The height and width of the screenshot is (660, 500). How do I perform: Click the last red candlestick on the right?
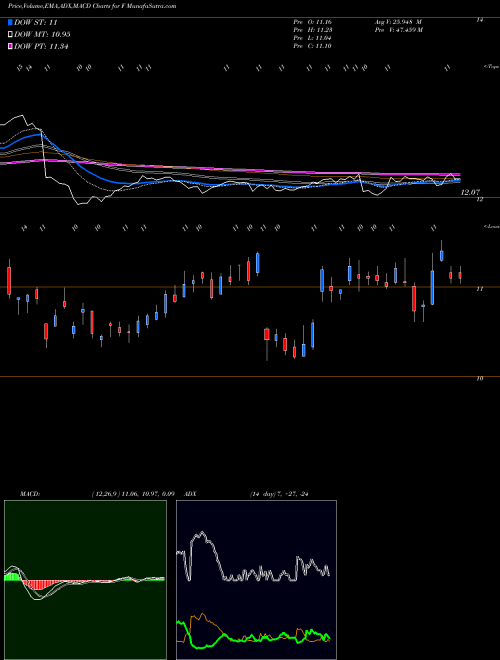(460, 275)
